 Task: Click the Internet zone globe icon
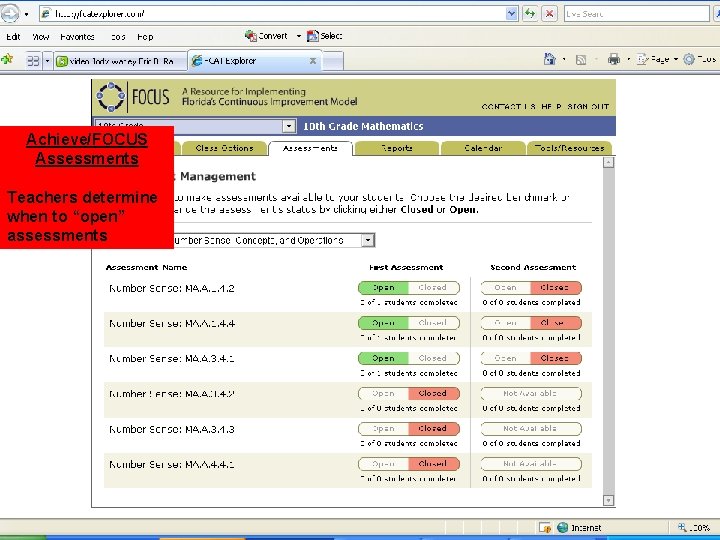coord(562,528)
